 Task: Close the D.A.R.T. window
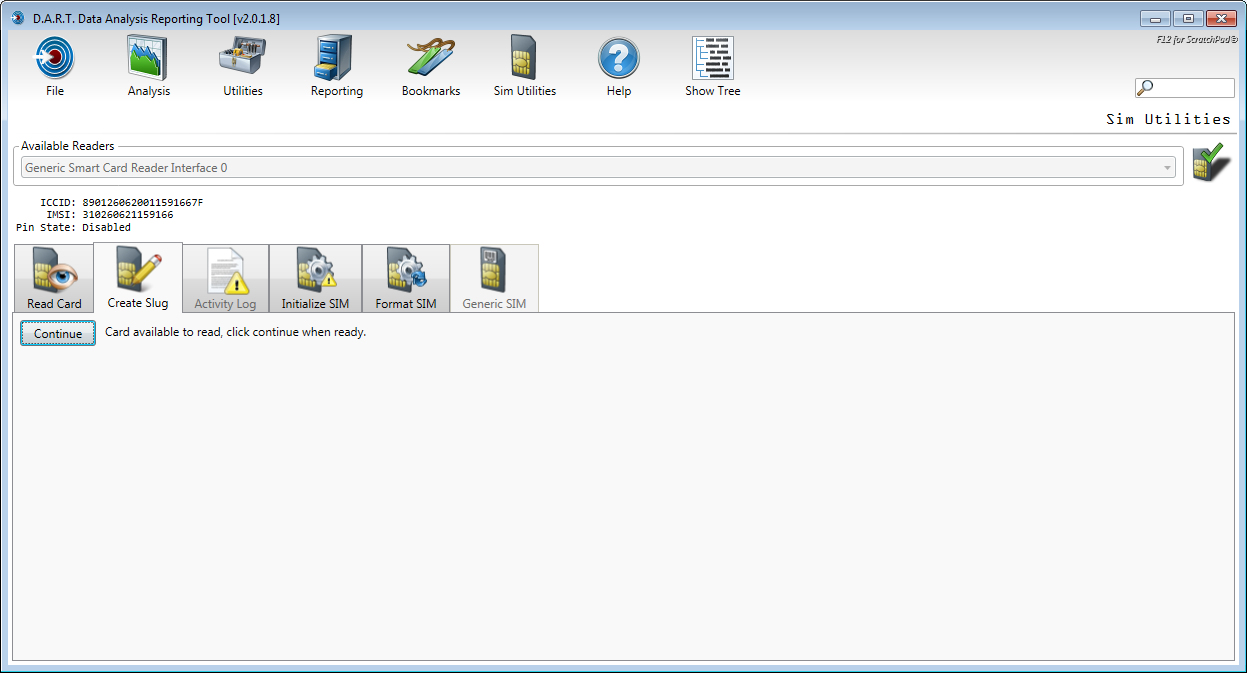pyautogui.click(x=1222, y=18)
